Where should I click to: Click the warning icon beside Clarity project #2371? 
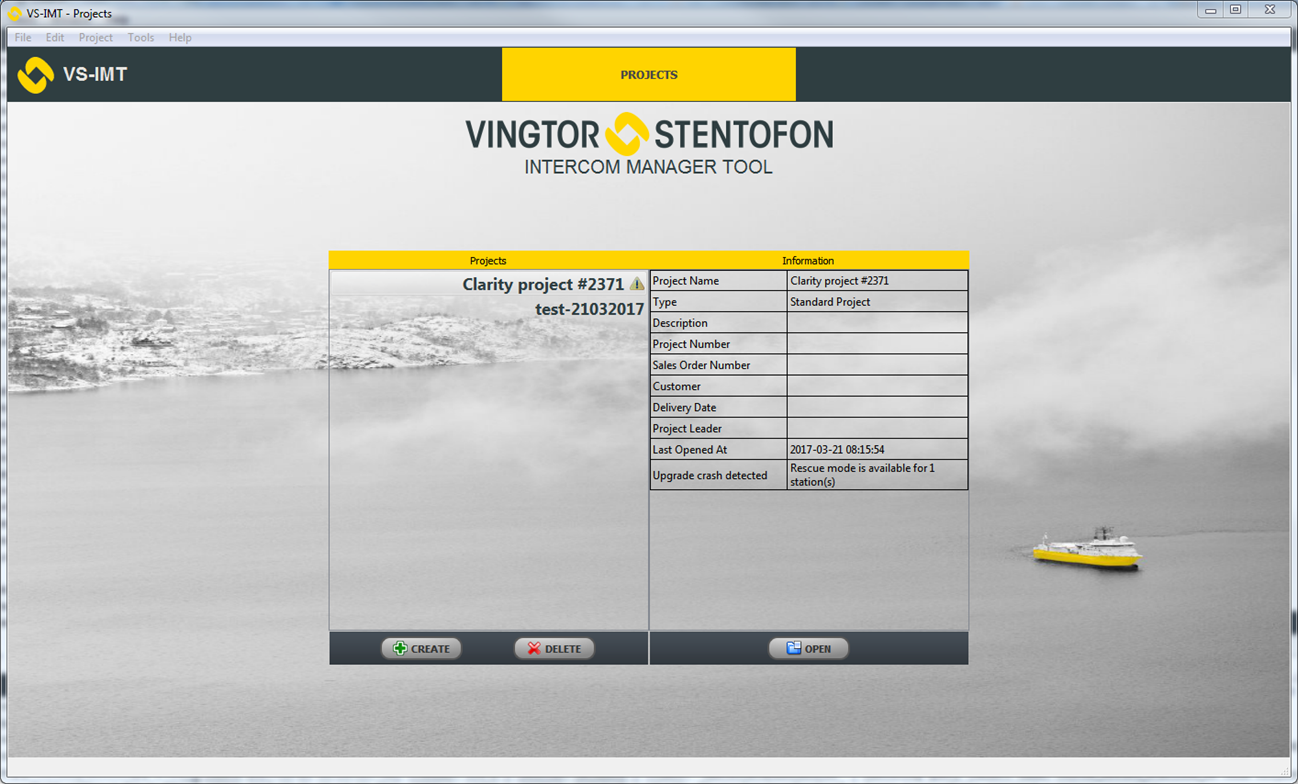[637, 284]
